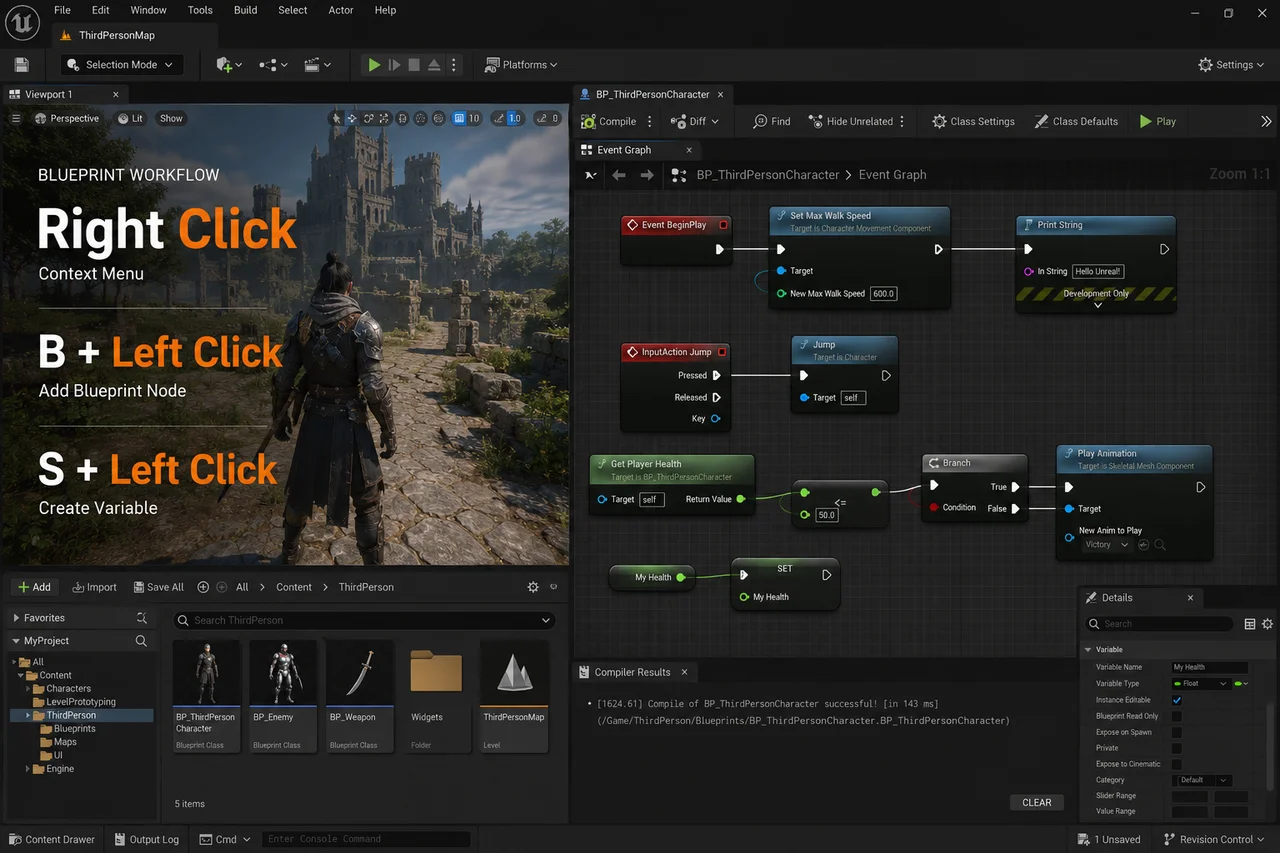Uncheck the Instance Editable checkbox

pos(1177,700)
